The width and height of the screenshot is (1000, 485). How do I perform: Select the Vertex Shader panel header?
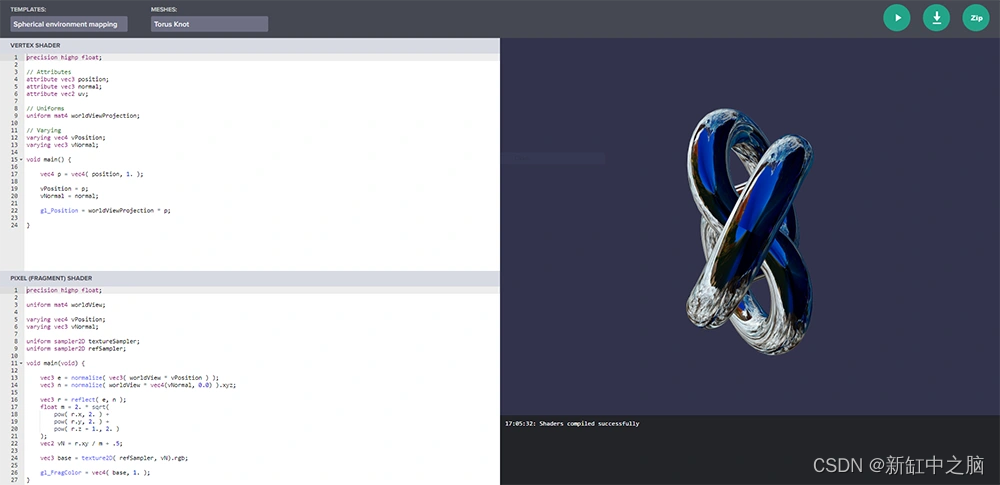(x=250, y=45)
